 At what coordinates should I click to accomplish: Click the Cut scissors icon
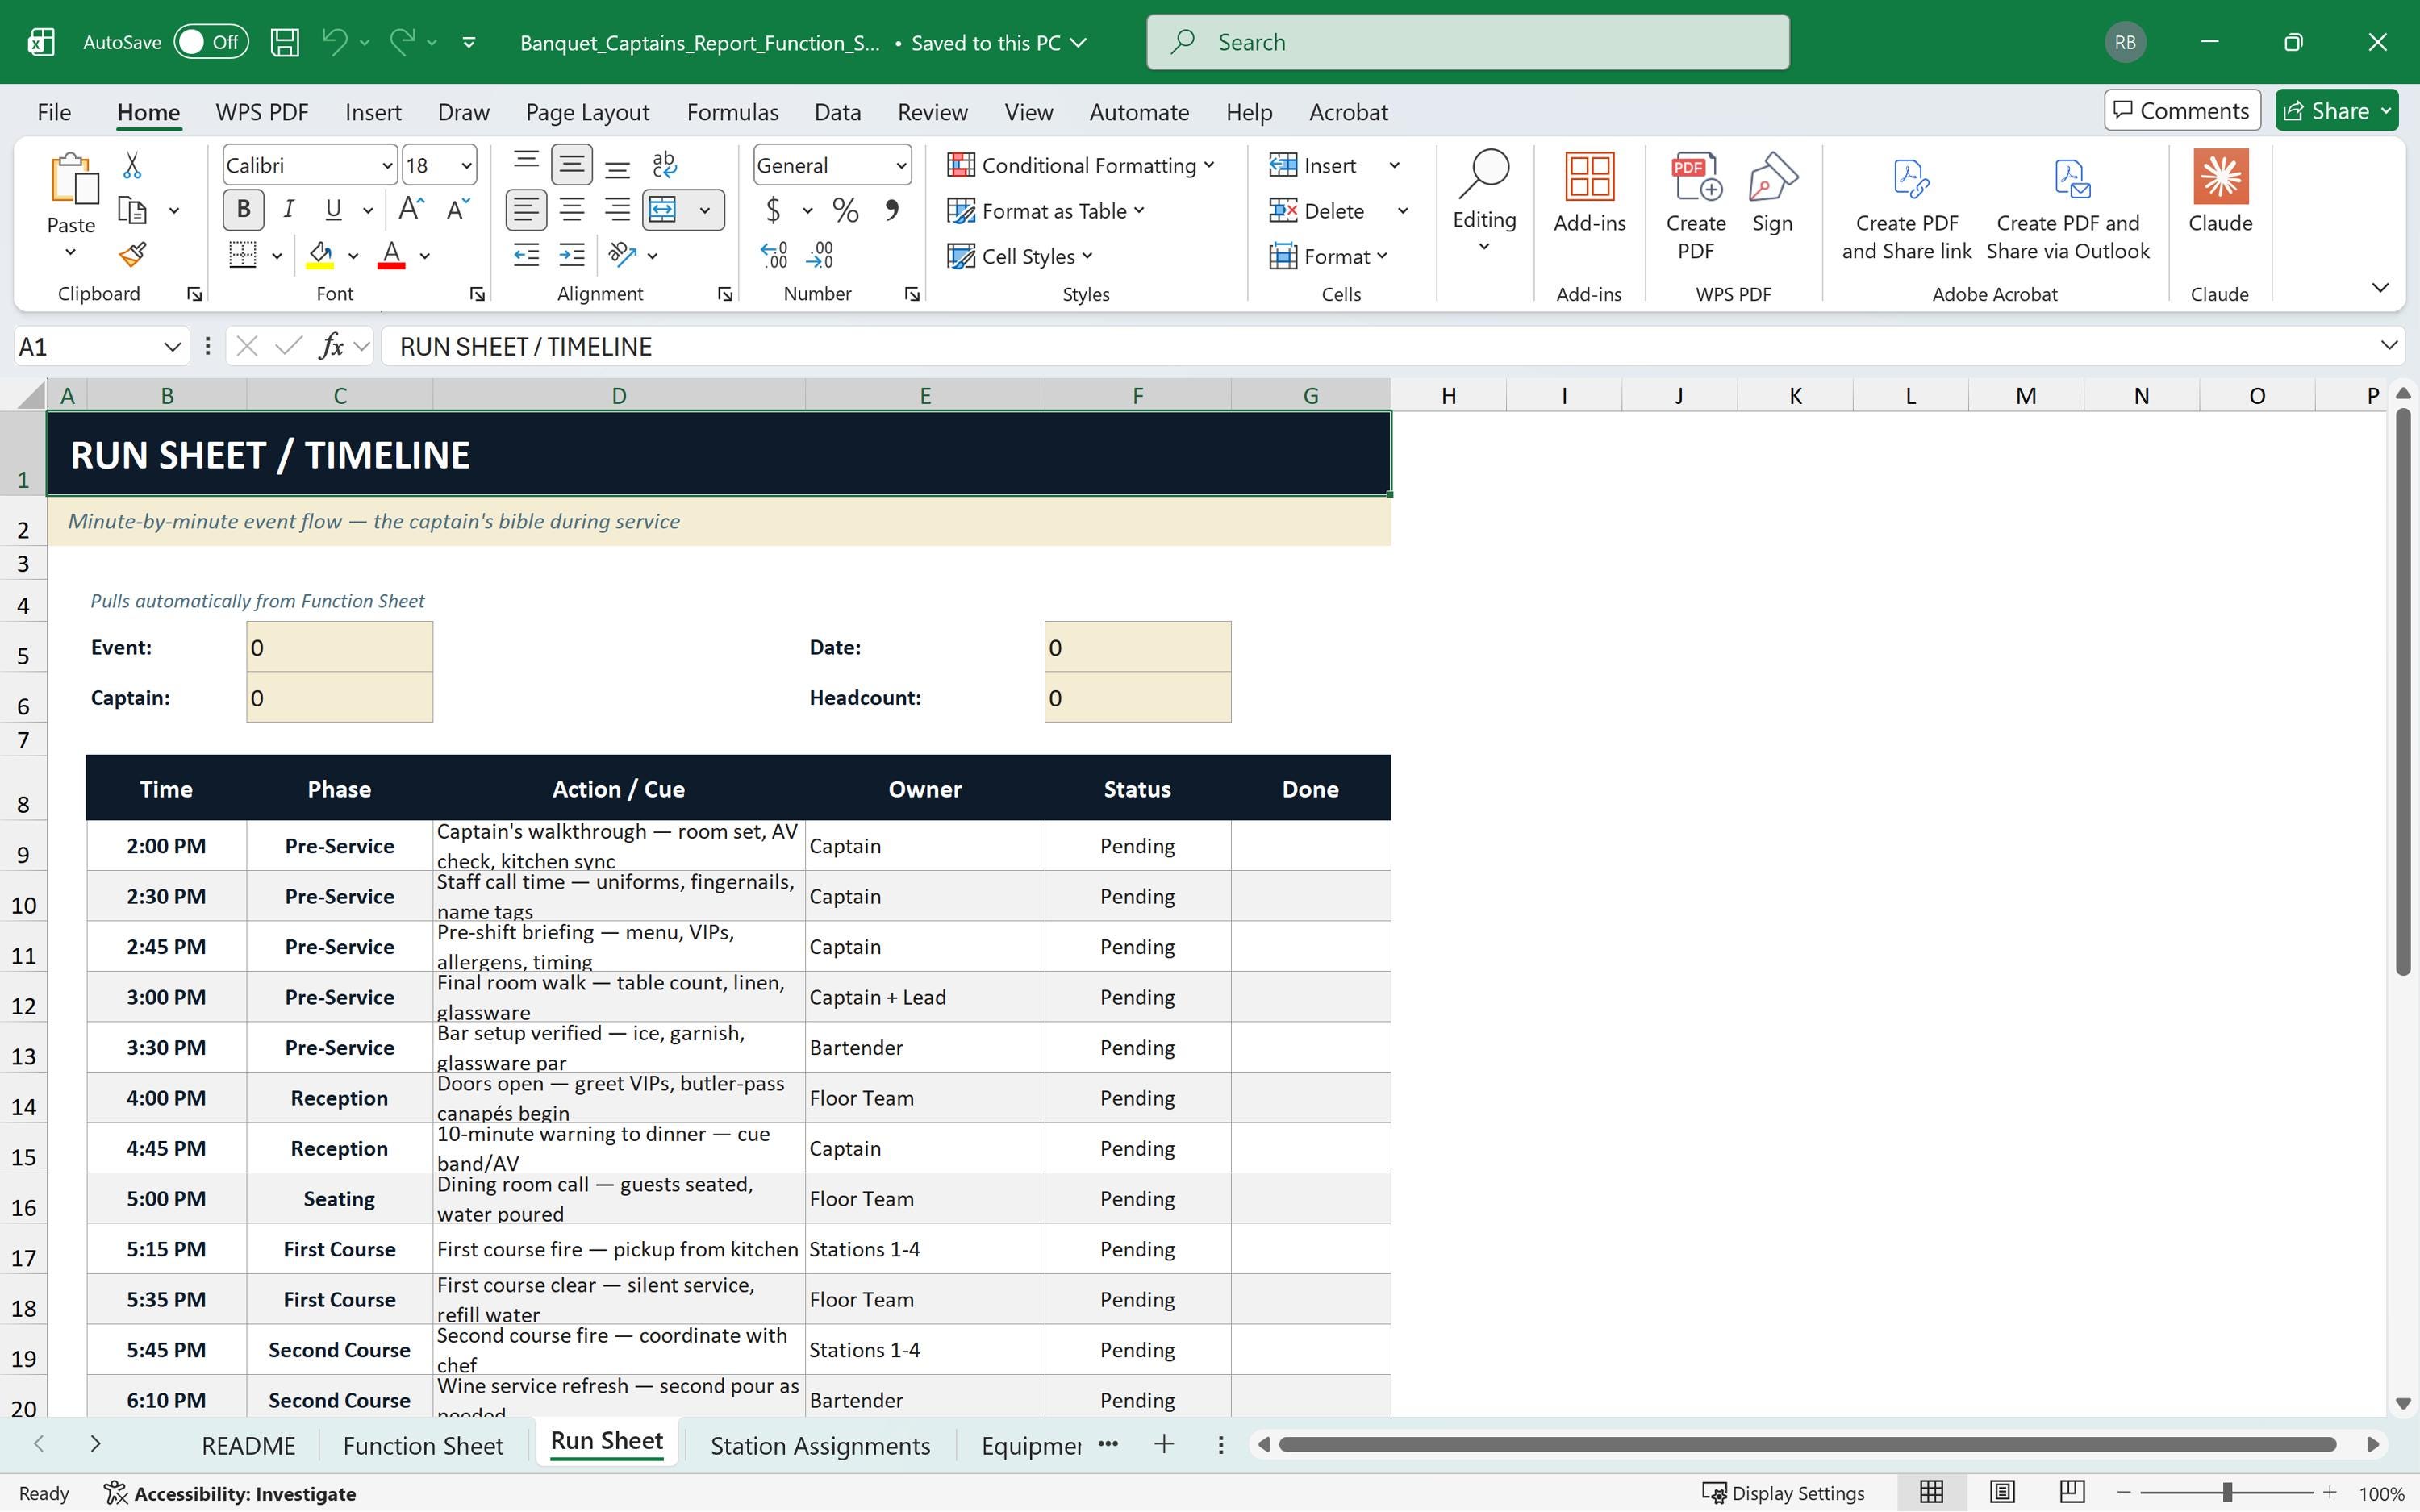(132, 165)
